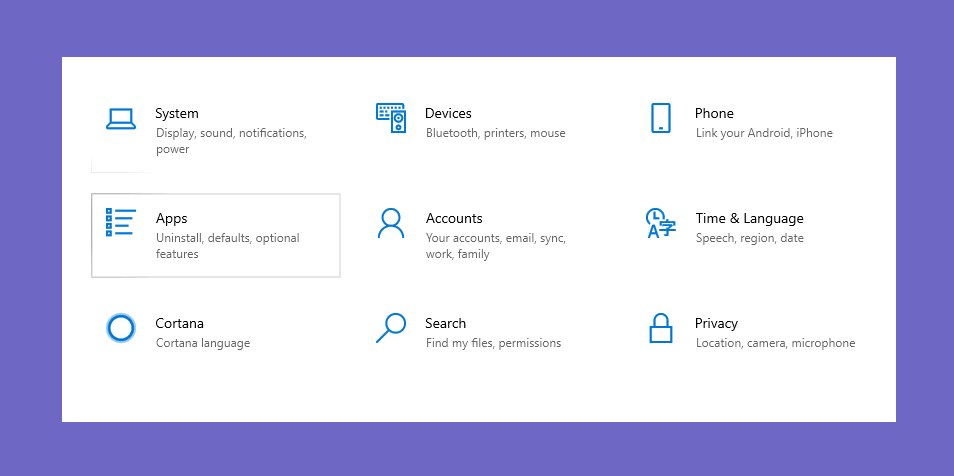The height and width of the screenshot is (476, 954).
Task: Open the Accounts category title
Action: coord(454,218)
